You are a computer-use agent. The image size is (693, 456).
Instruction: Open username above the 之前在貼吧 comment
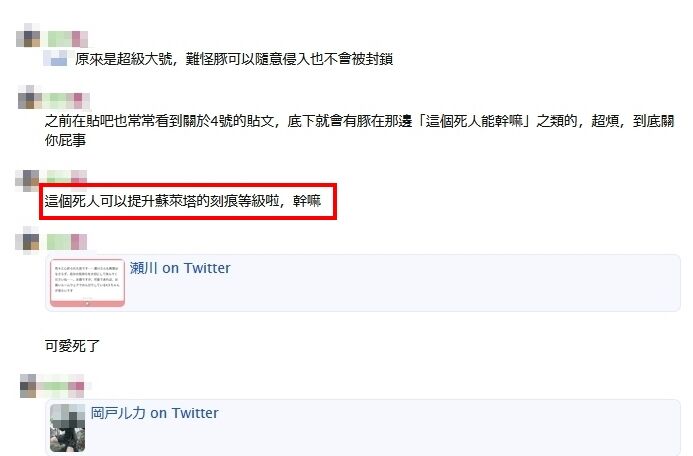[x=68, y=101]
